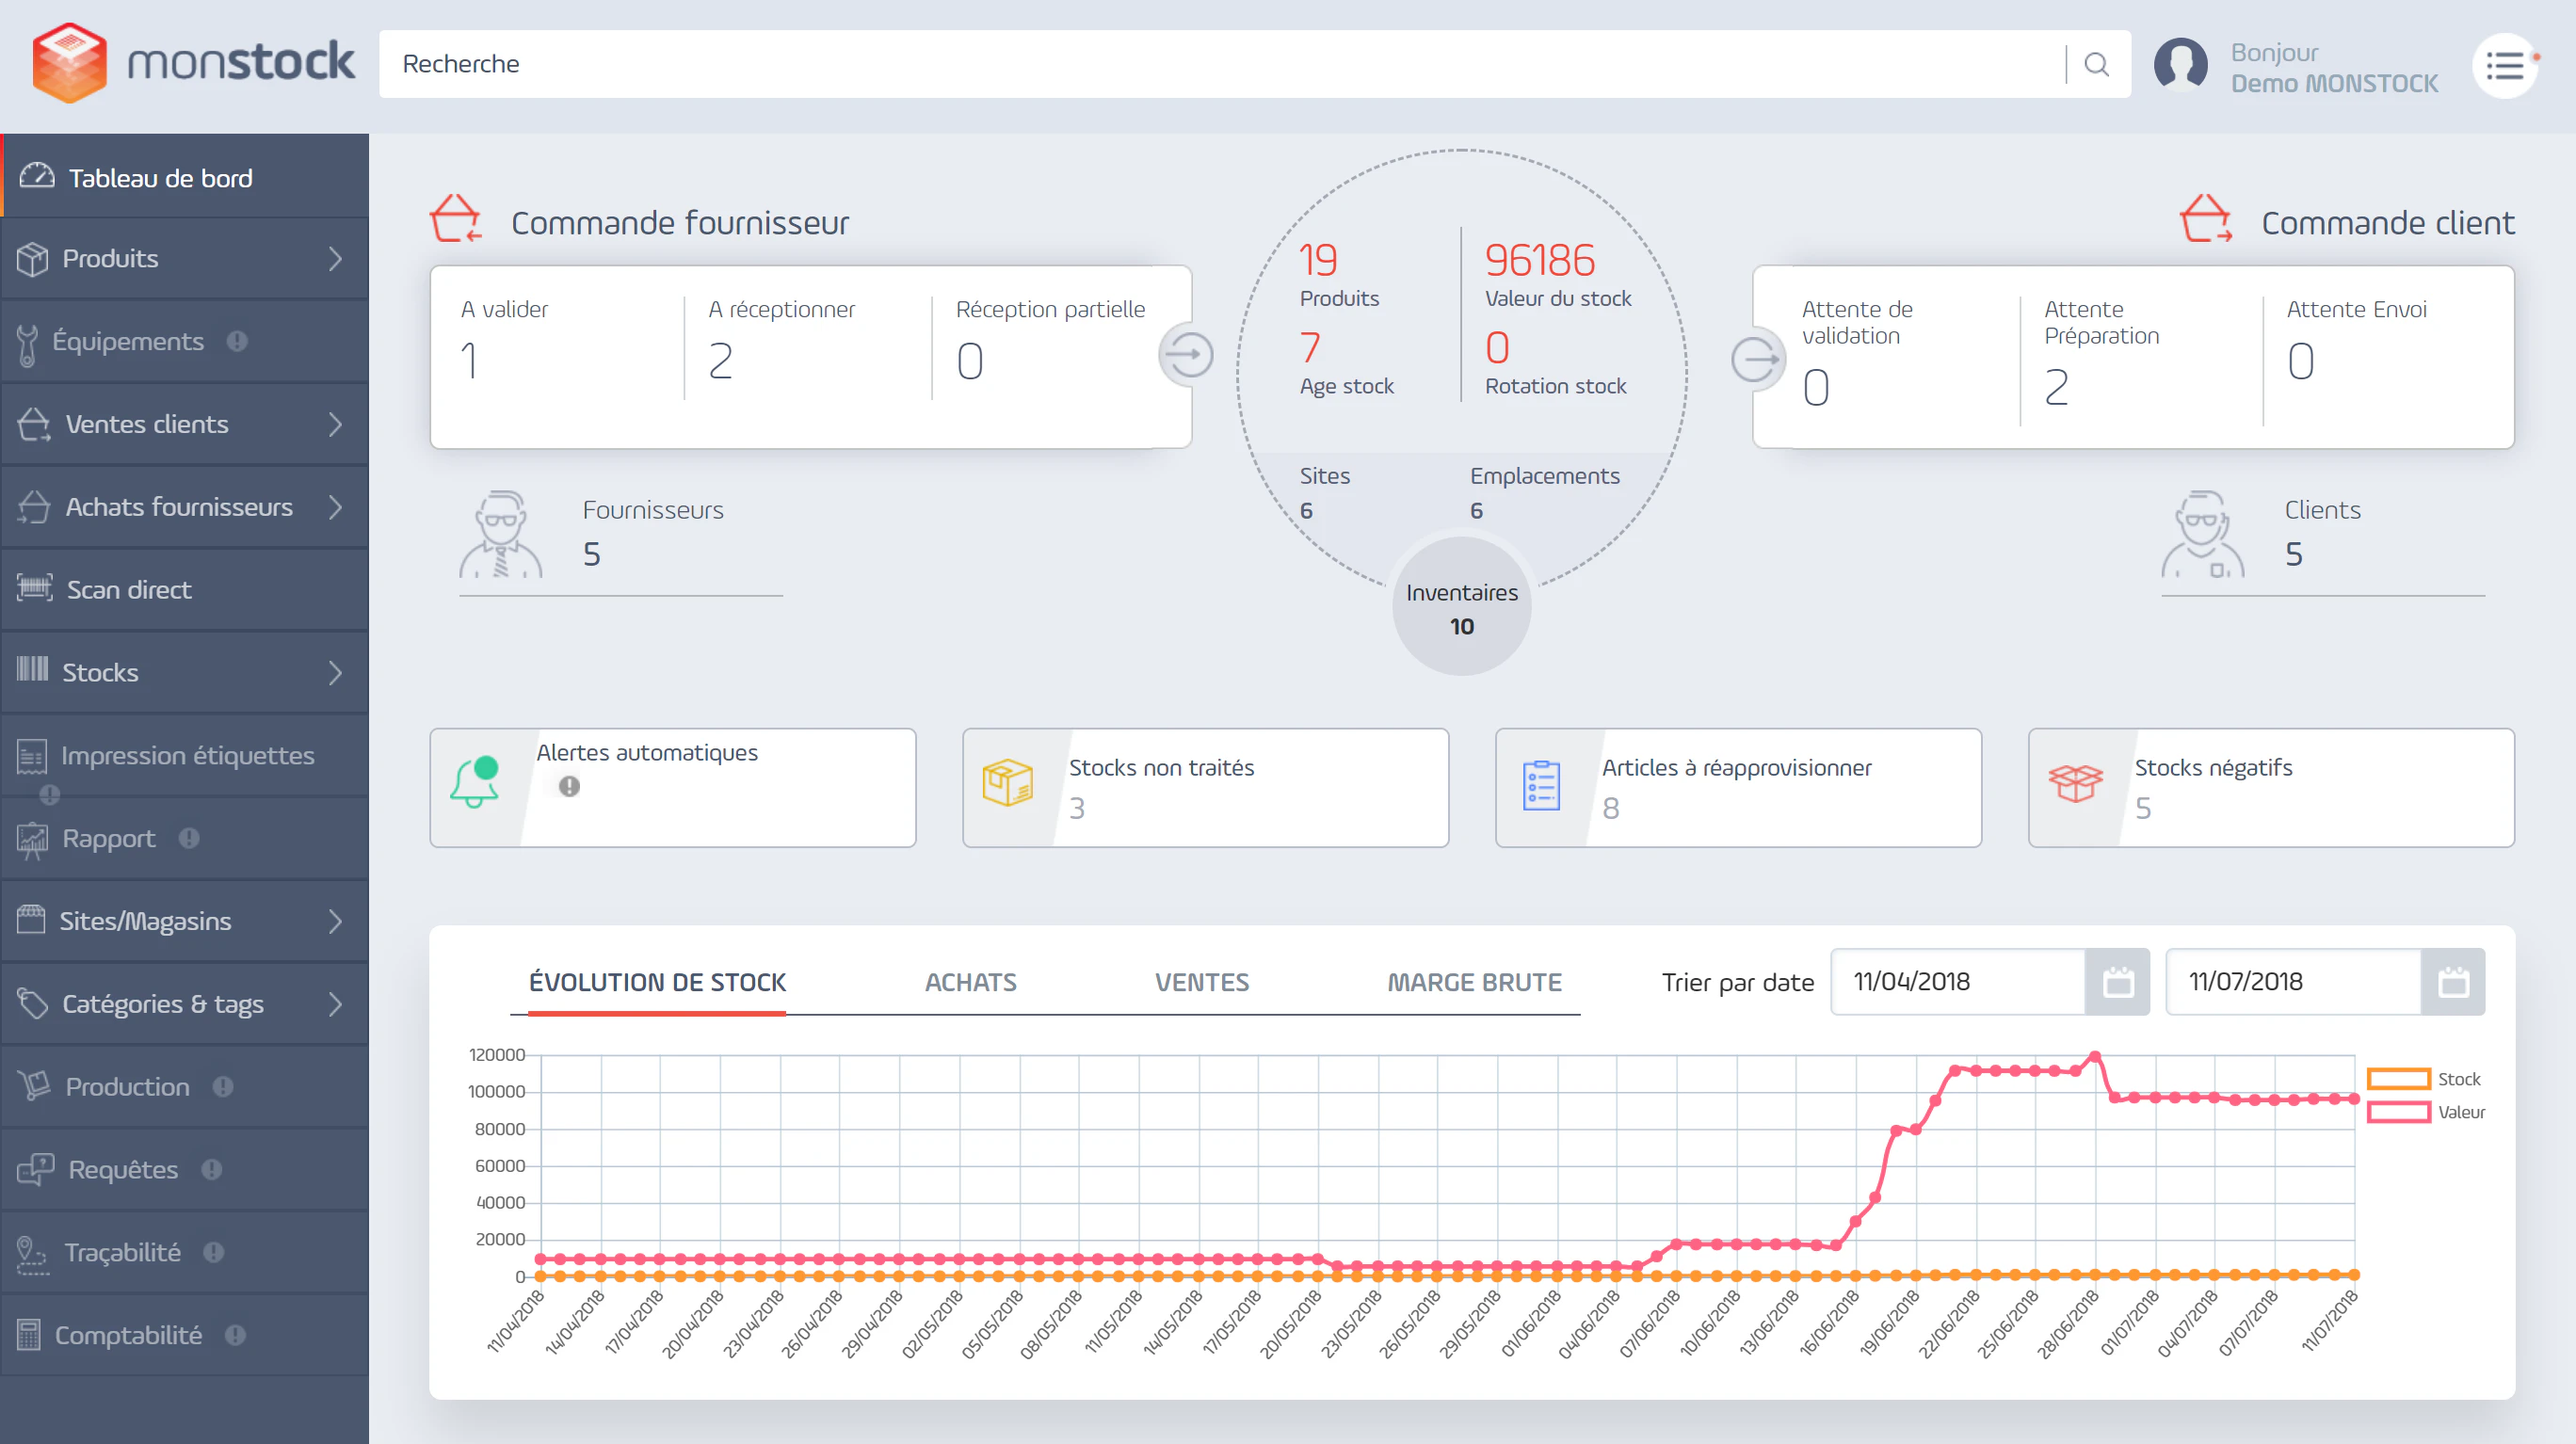
Task: Click info badge next to Comptabilité
Action: [235, 1336]
